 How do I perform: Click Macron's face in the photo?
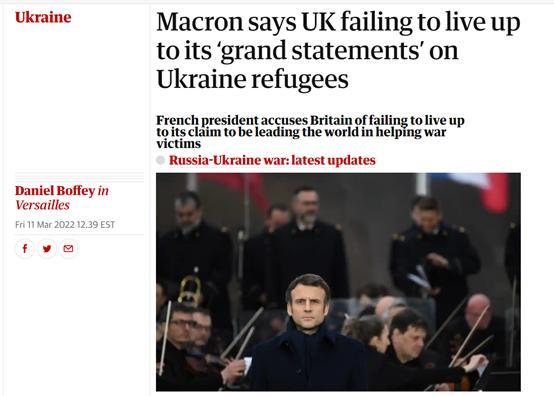click(307, 303)
